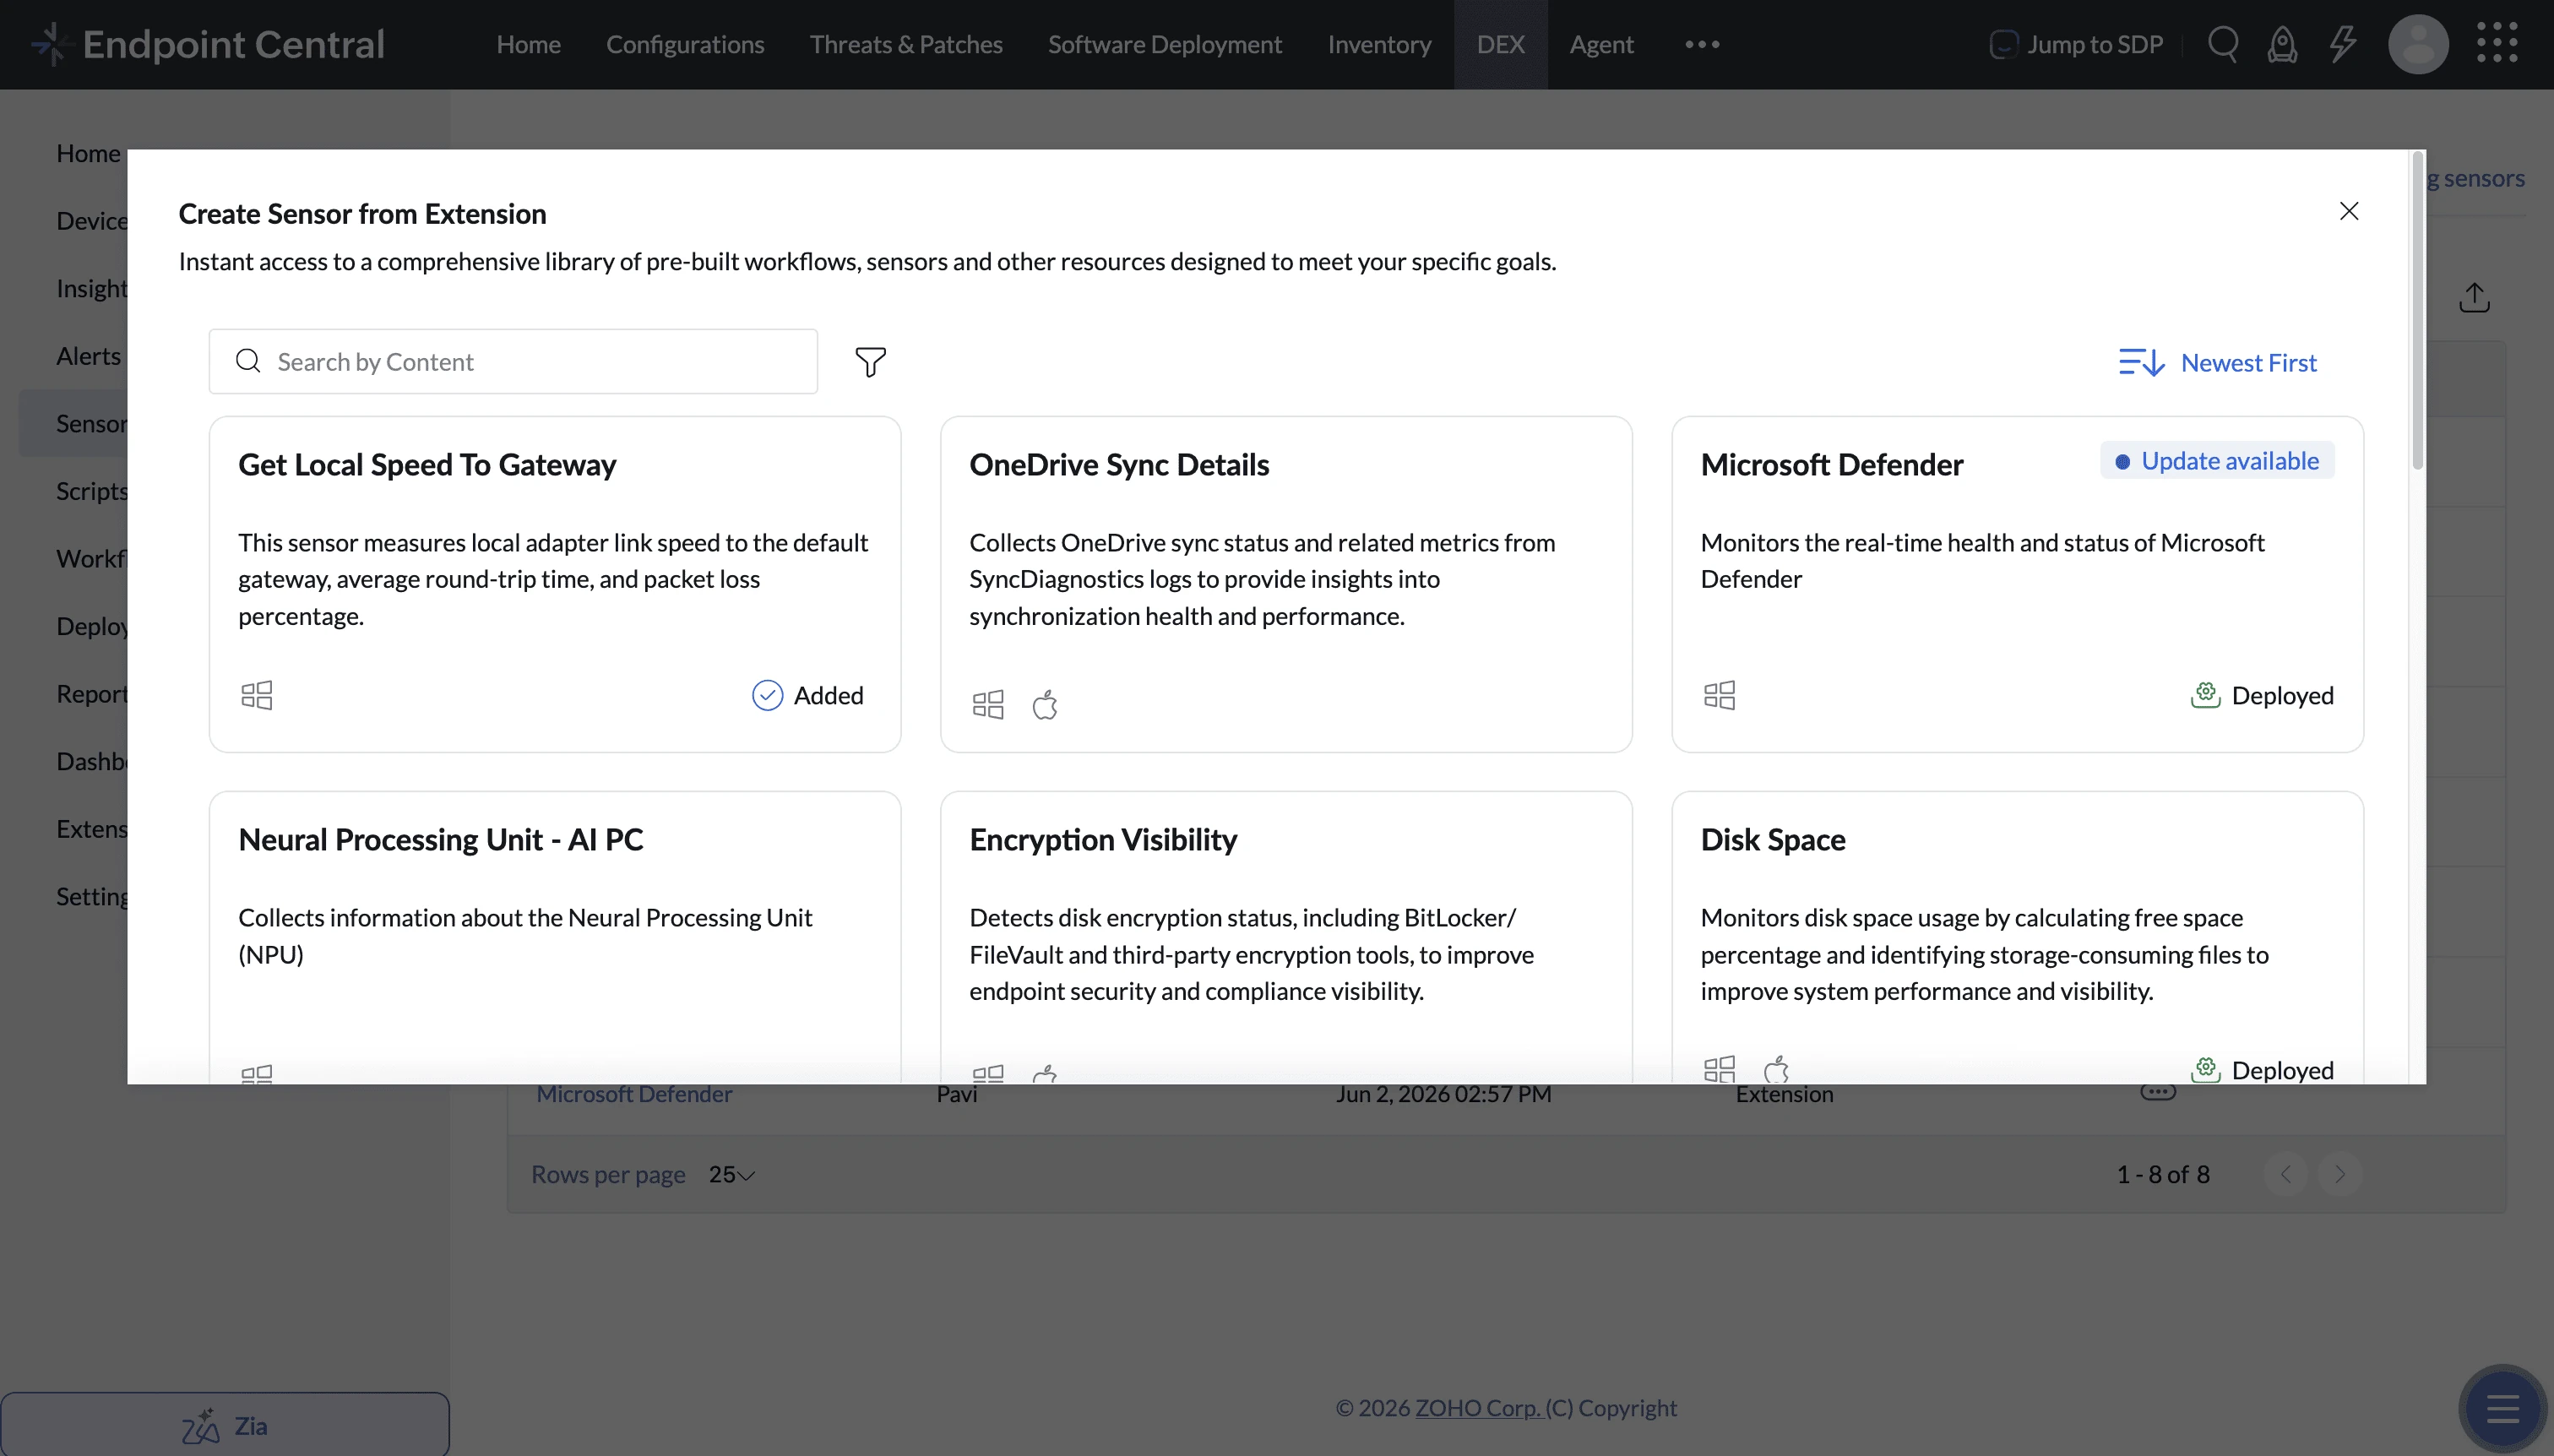Click the Zia assistant icon
Screen dimensions: 2554x1456
pyautogui.click(x=200, y=1426)
